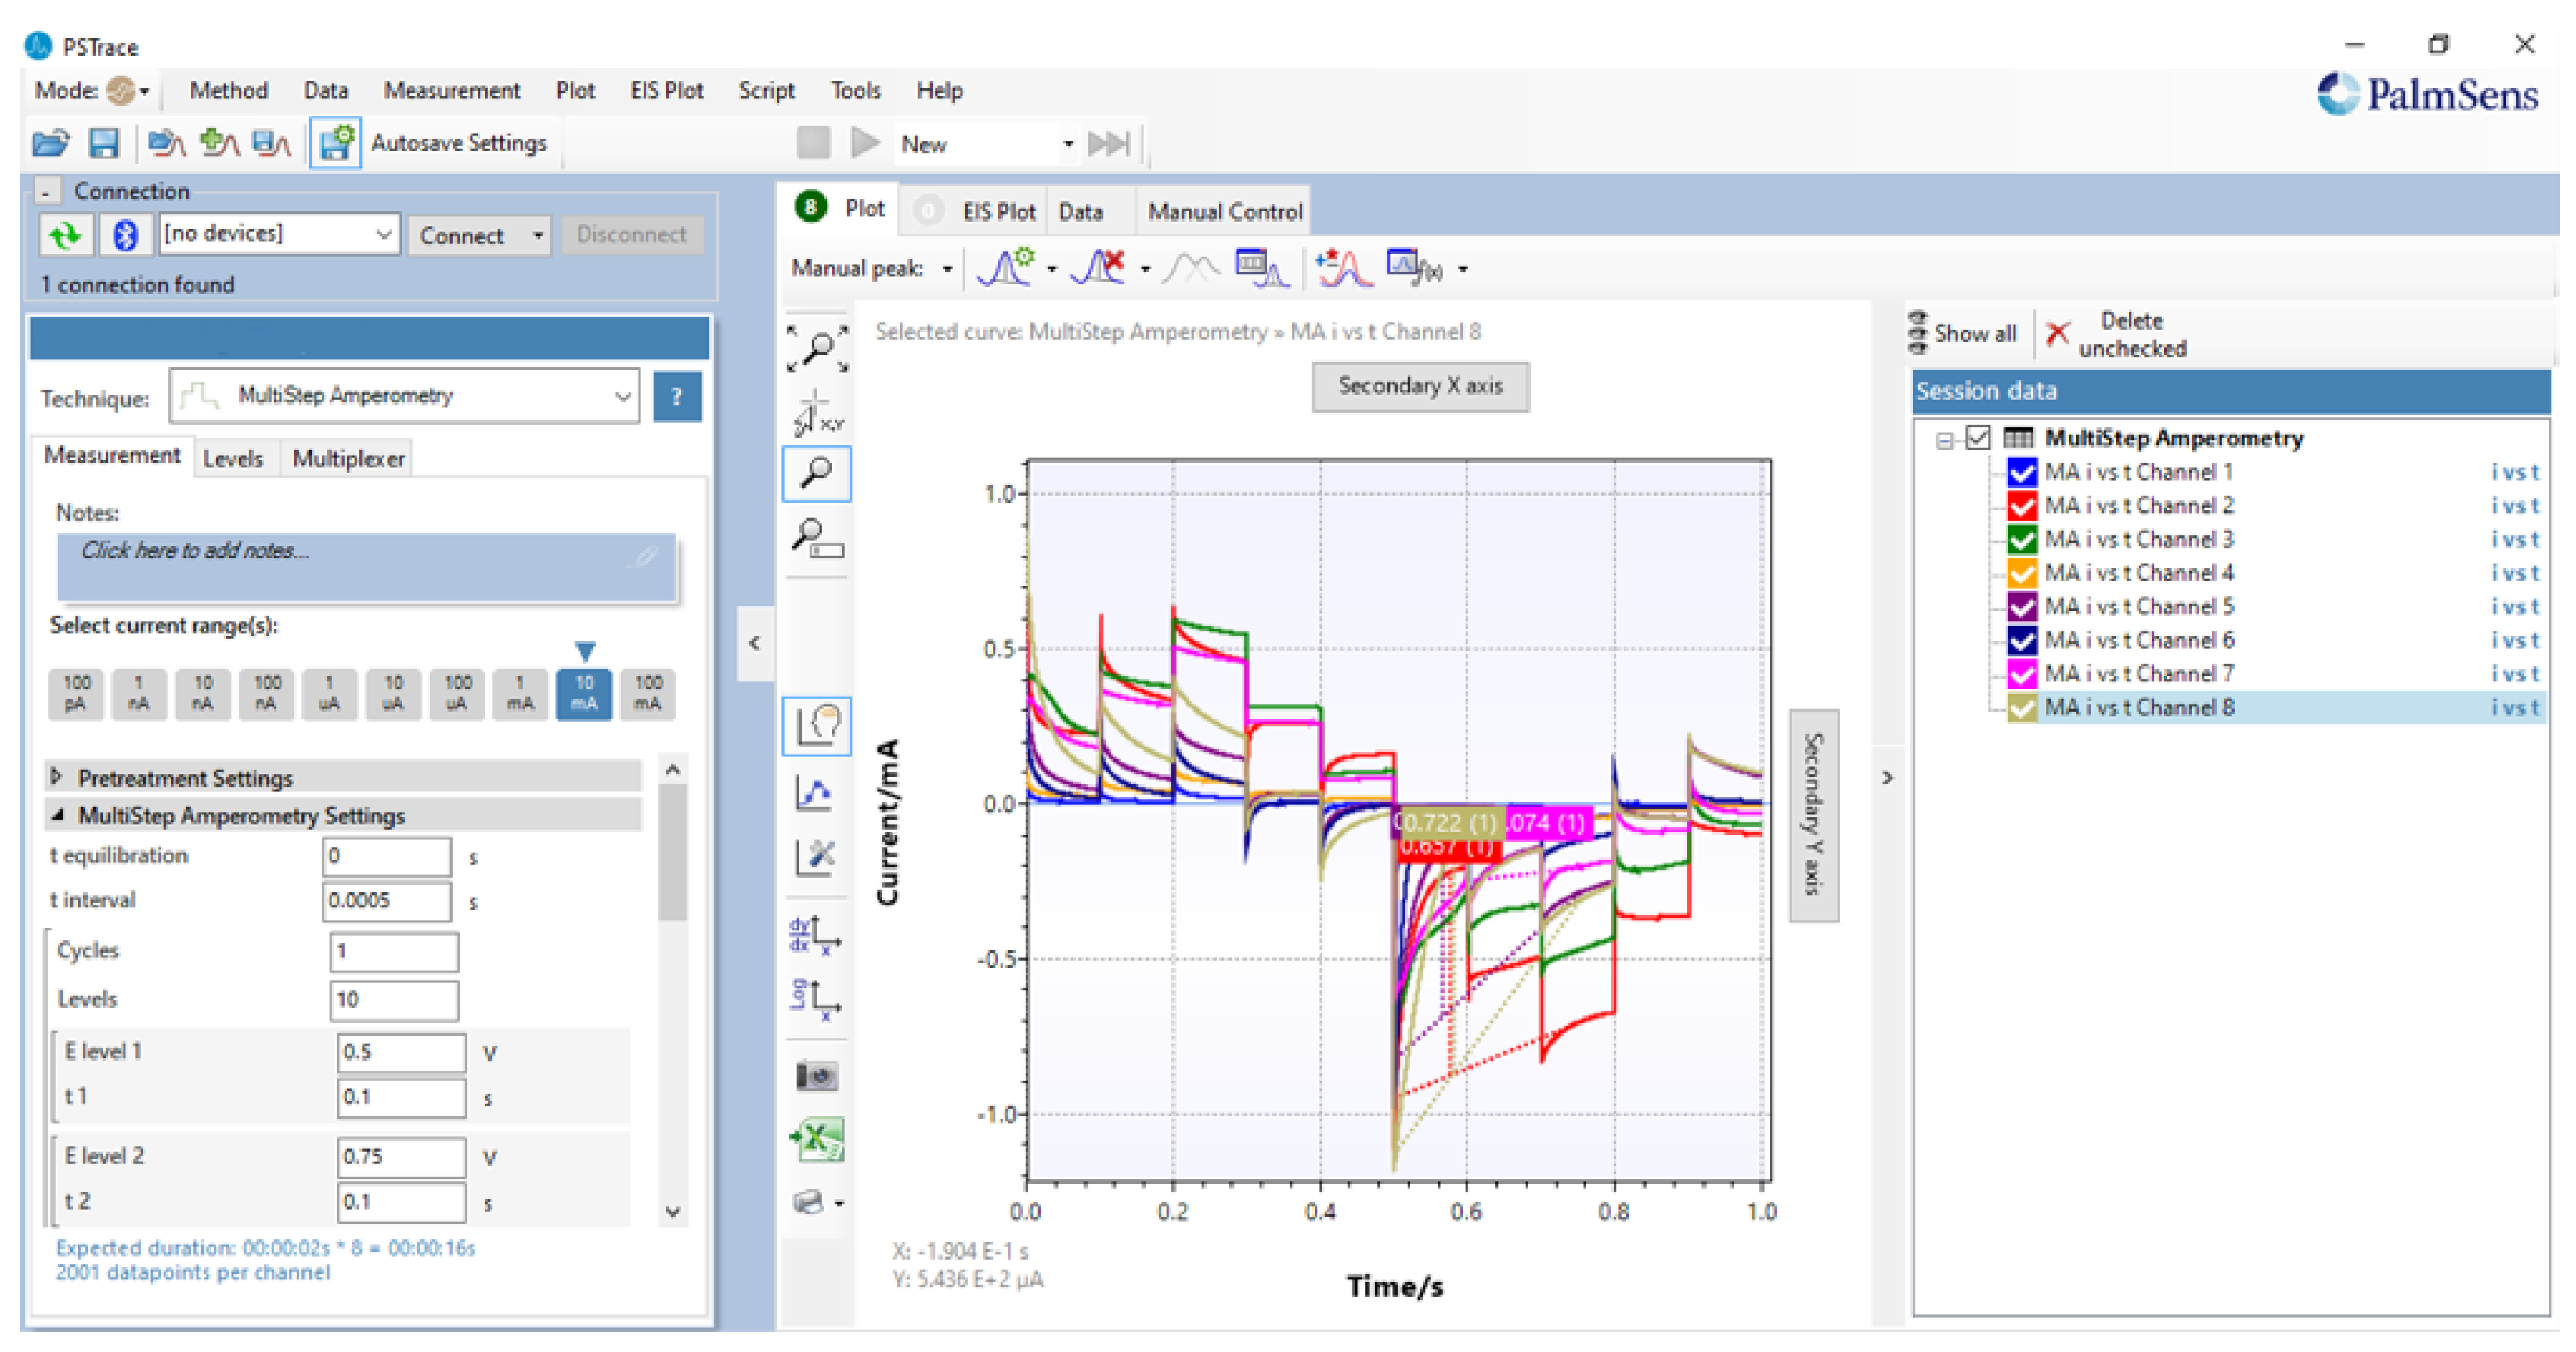Uncheck the Channel 2 curve checkbox

click(2021, 505)
